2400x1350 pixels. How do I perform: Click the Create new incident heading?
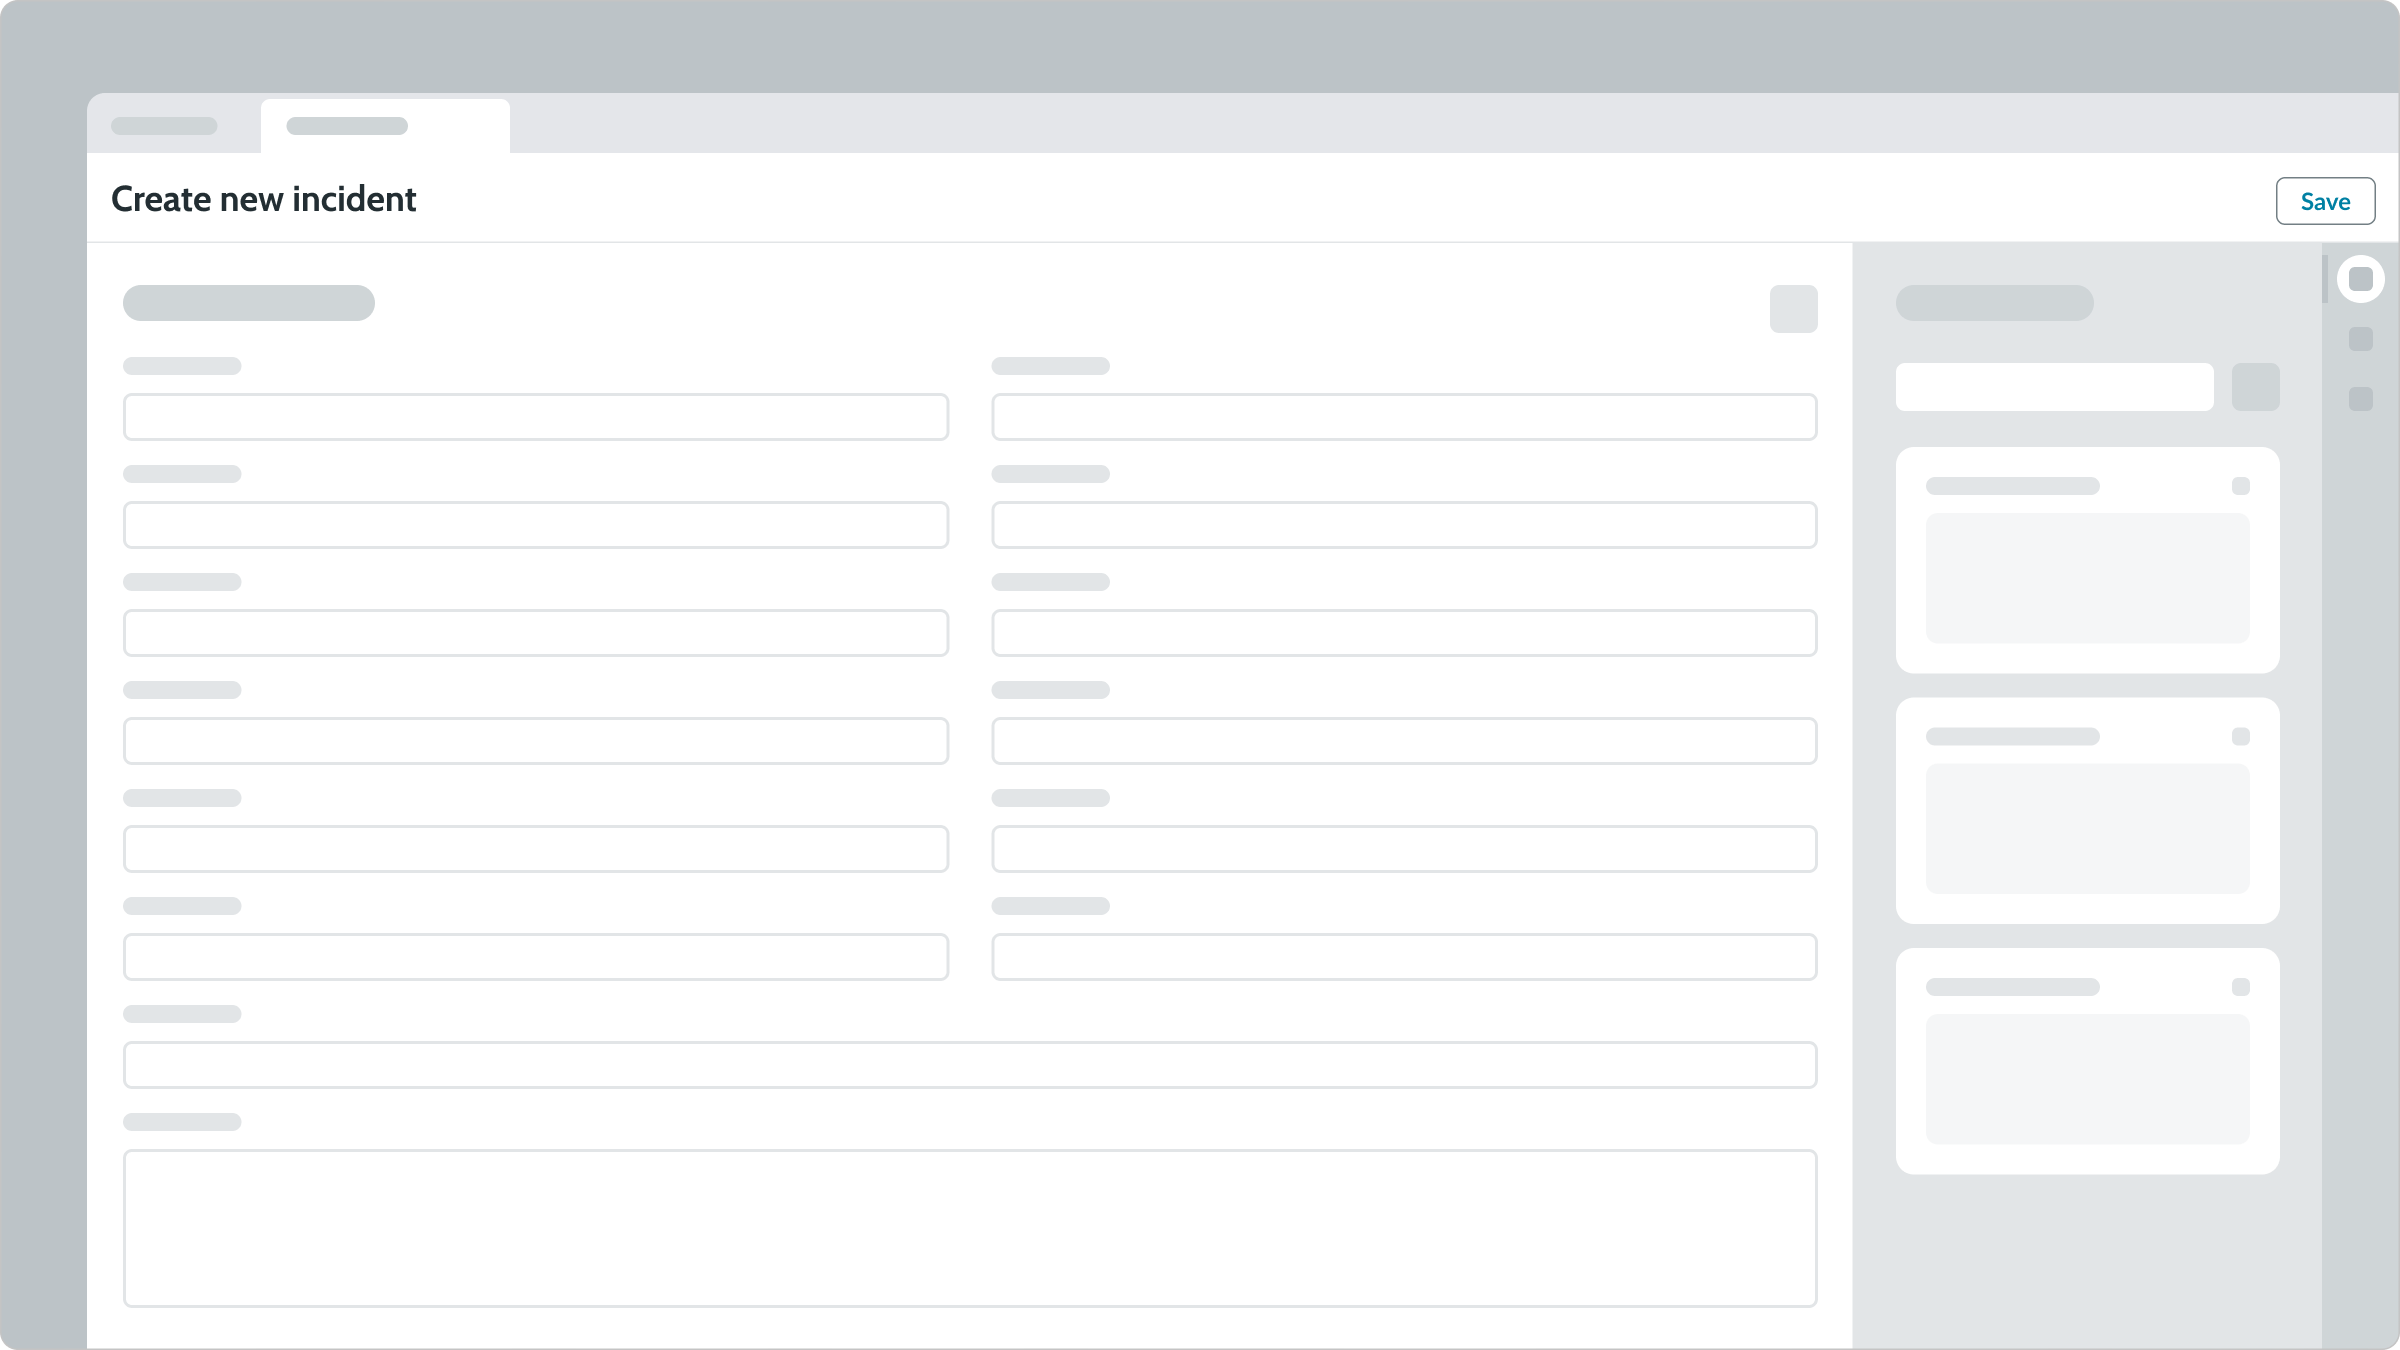tap(264, 199)
